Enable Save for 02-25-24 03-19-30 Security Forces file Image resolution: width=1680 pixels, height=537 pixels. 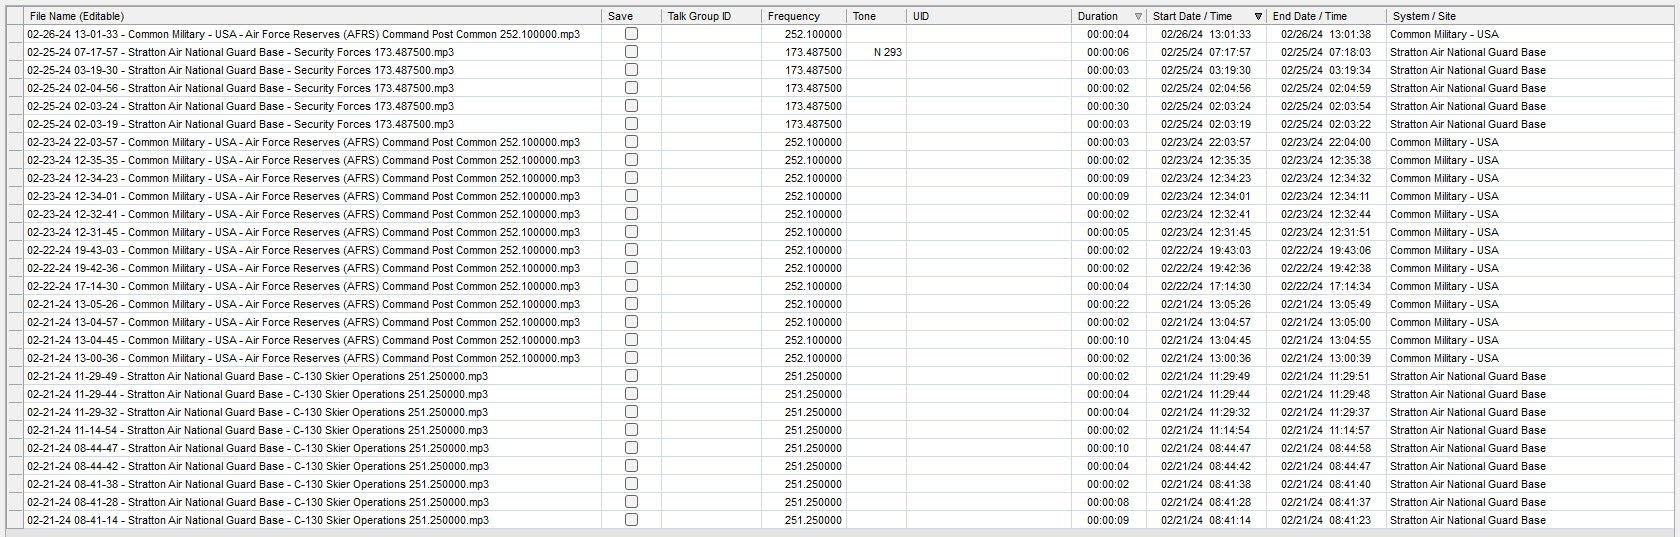(x=631, y=69)
